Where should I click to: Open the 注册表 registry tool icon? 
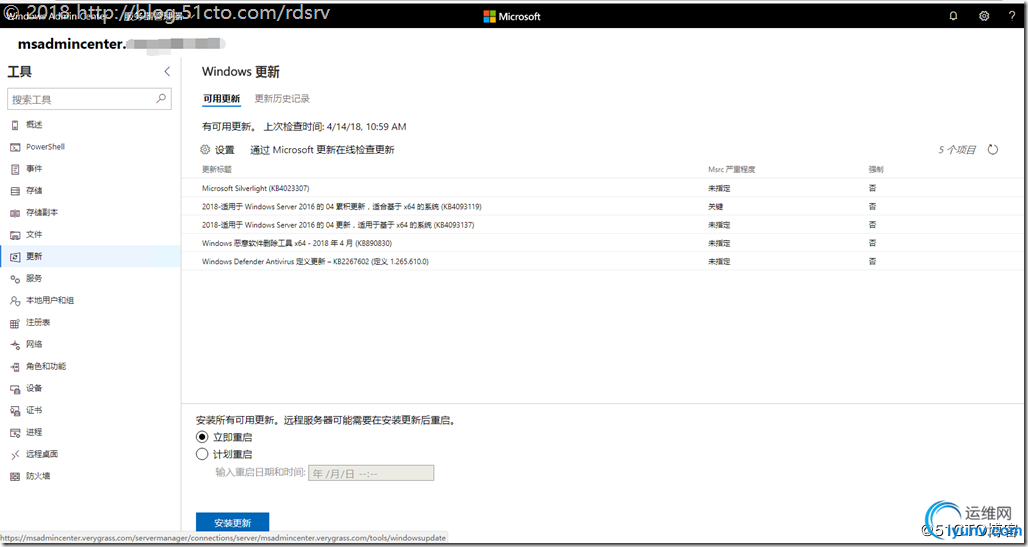click(x=15, y=323)
